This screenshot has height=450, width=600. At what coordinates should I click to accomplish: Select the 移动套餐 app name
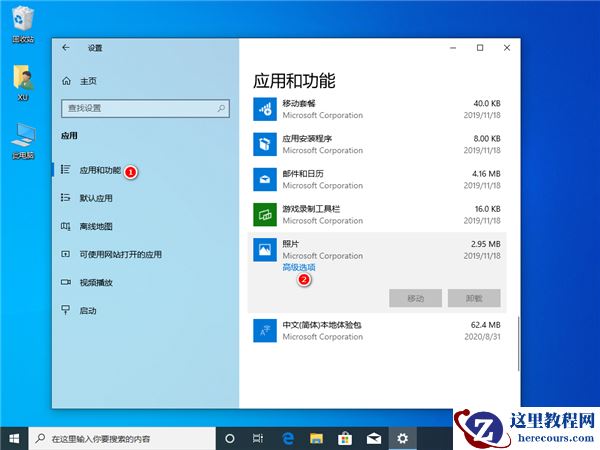pos(299,103)
